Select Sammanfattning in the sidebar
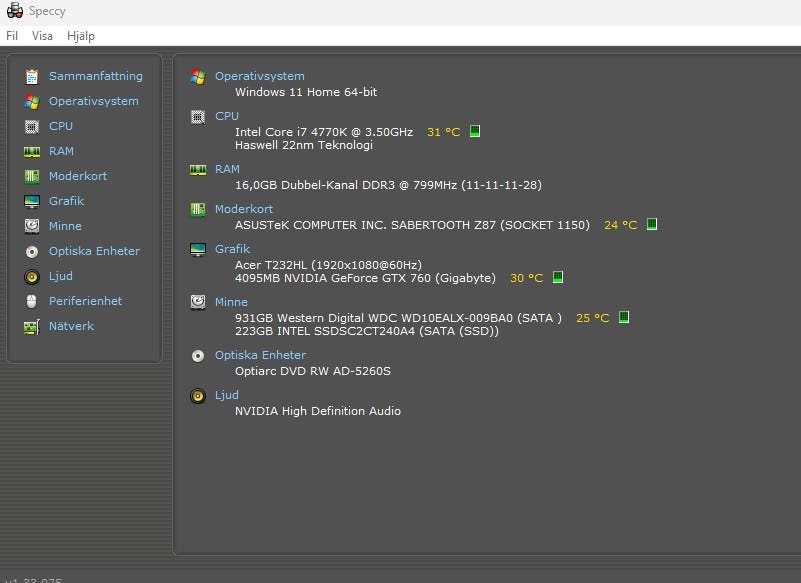The image size is (801, 583). pyautogui.click(x=96, y=76)
